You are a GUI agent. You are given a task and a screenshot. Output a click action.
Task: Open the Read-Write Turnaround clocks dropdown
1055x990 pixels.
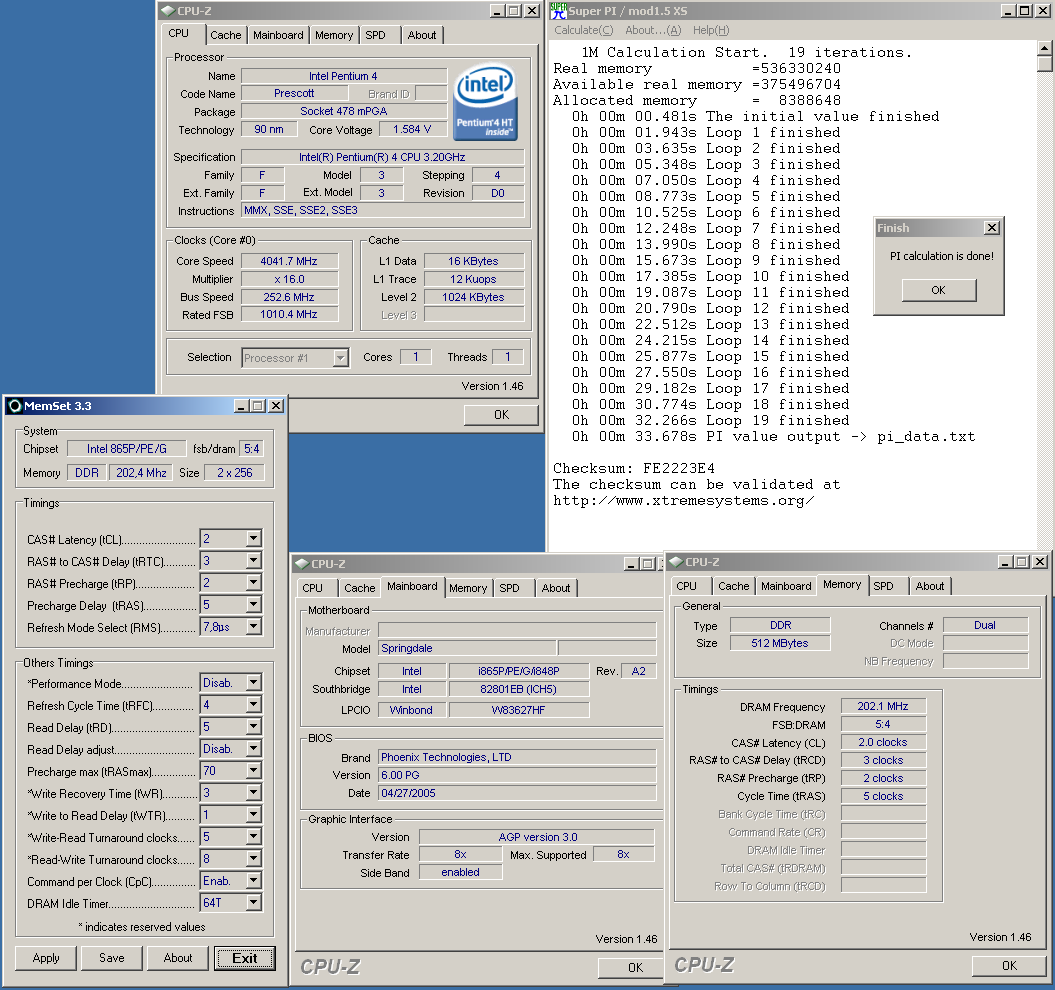point(253,859)
